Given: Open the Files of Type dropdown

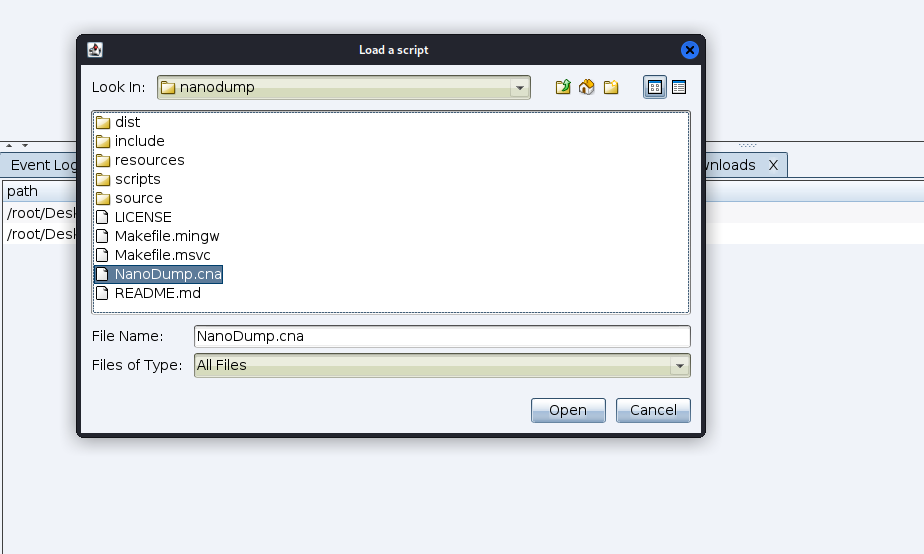Looking at the screenshot, I should (680, 366).
